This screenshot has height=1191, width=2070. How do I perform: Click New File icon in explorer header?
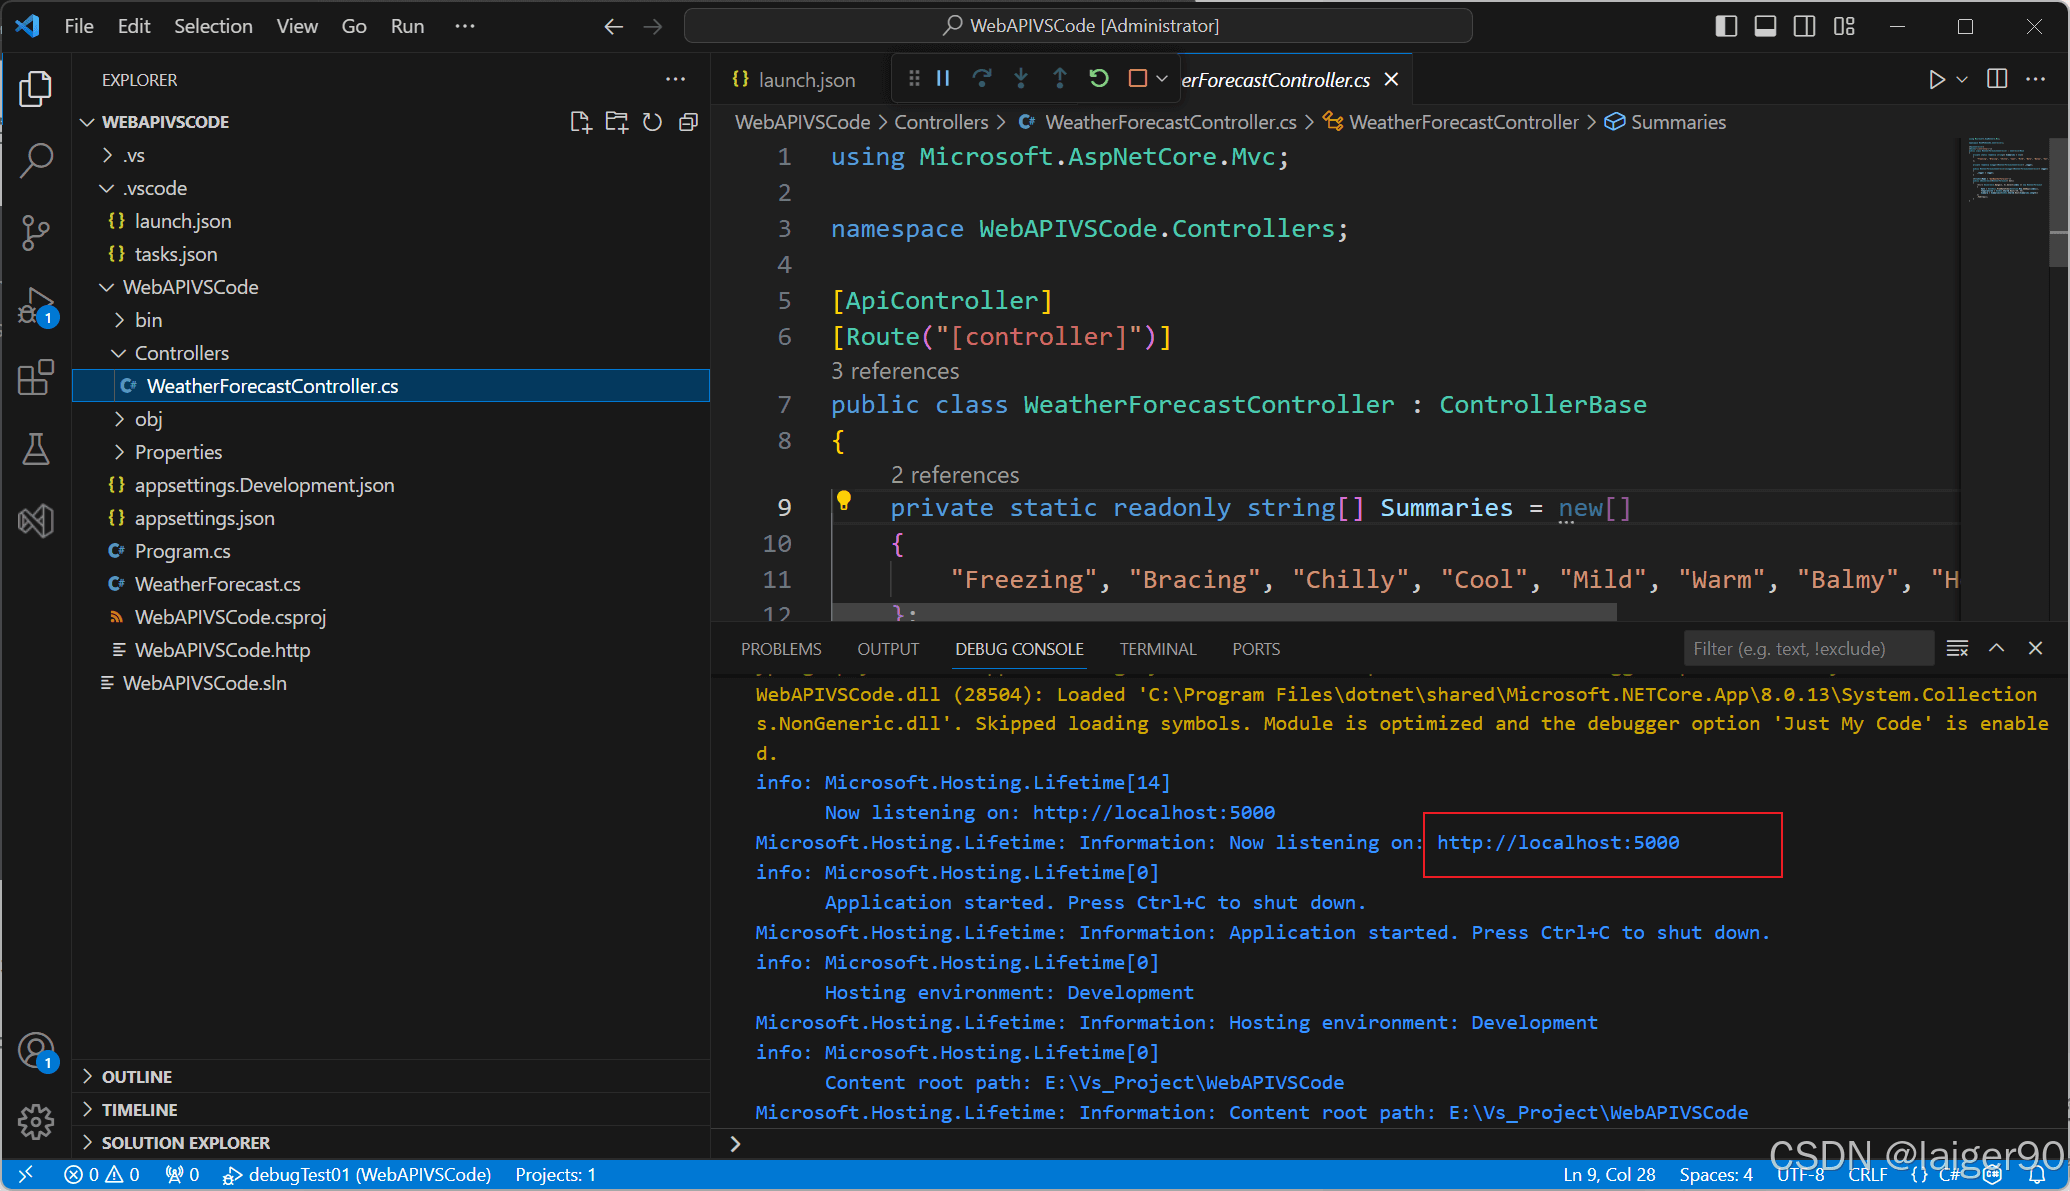coord(580,122)
